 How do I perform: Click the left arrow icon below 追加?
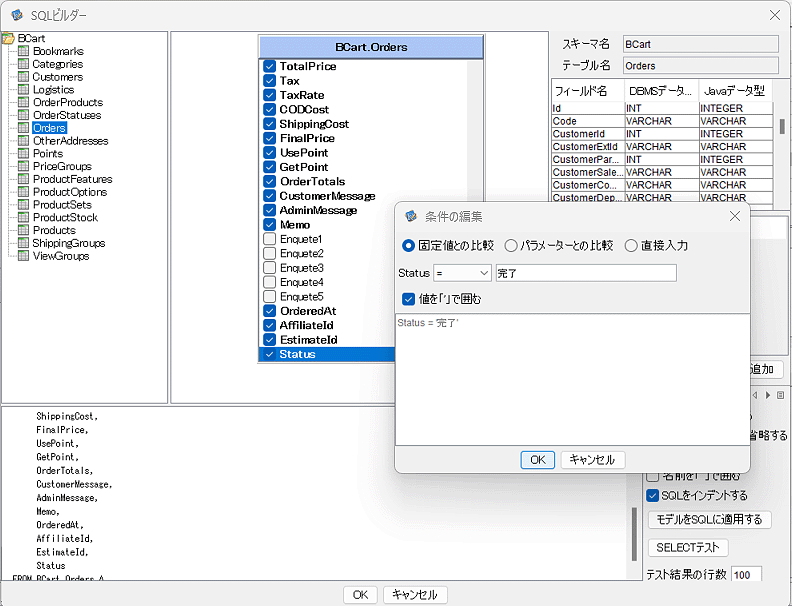coord(755,395)
